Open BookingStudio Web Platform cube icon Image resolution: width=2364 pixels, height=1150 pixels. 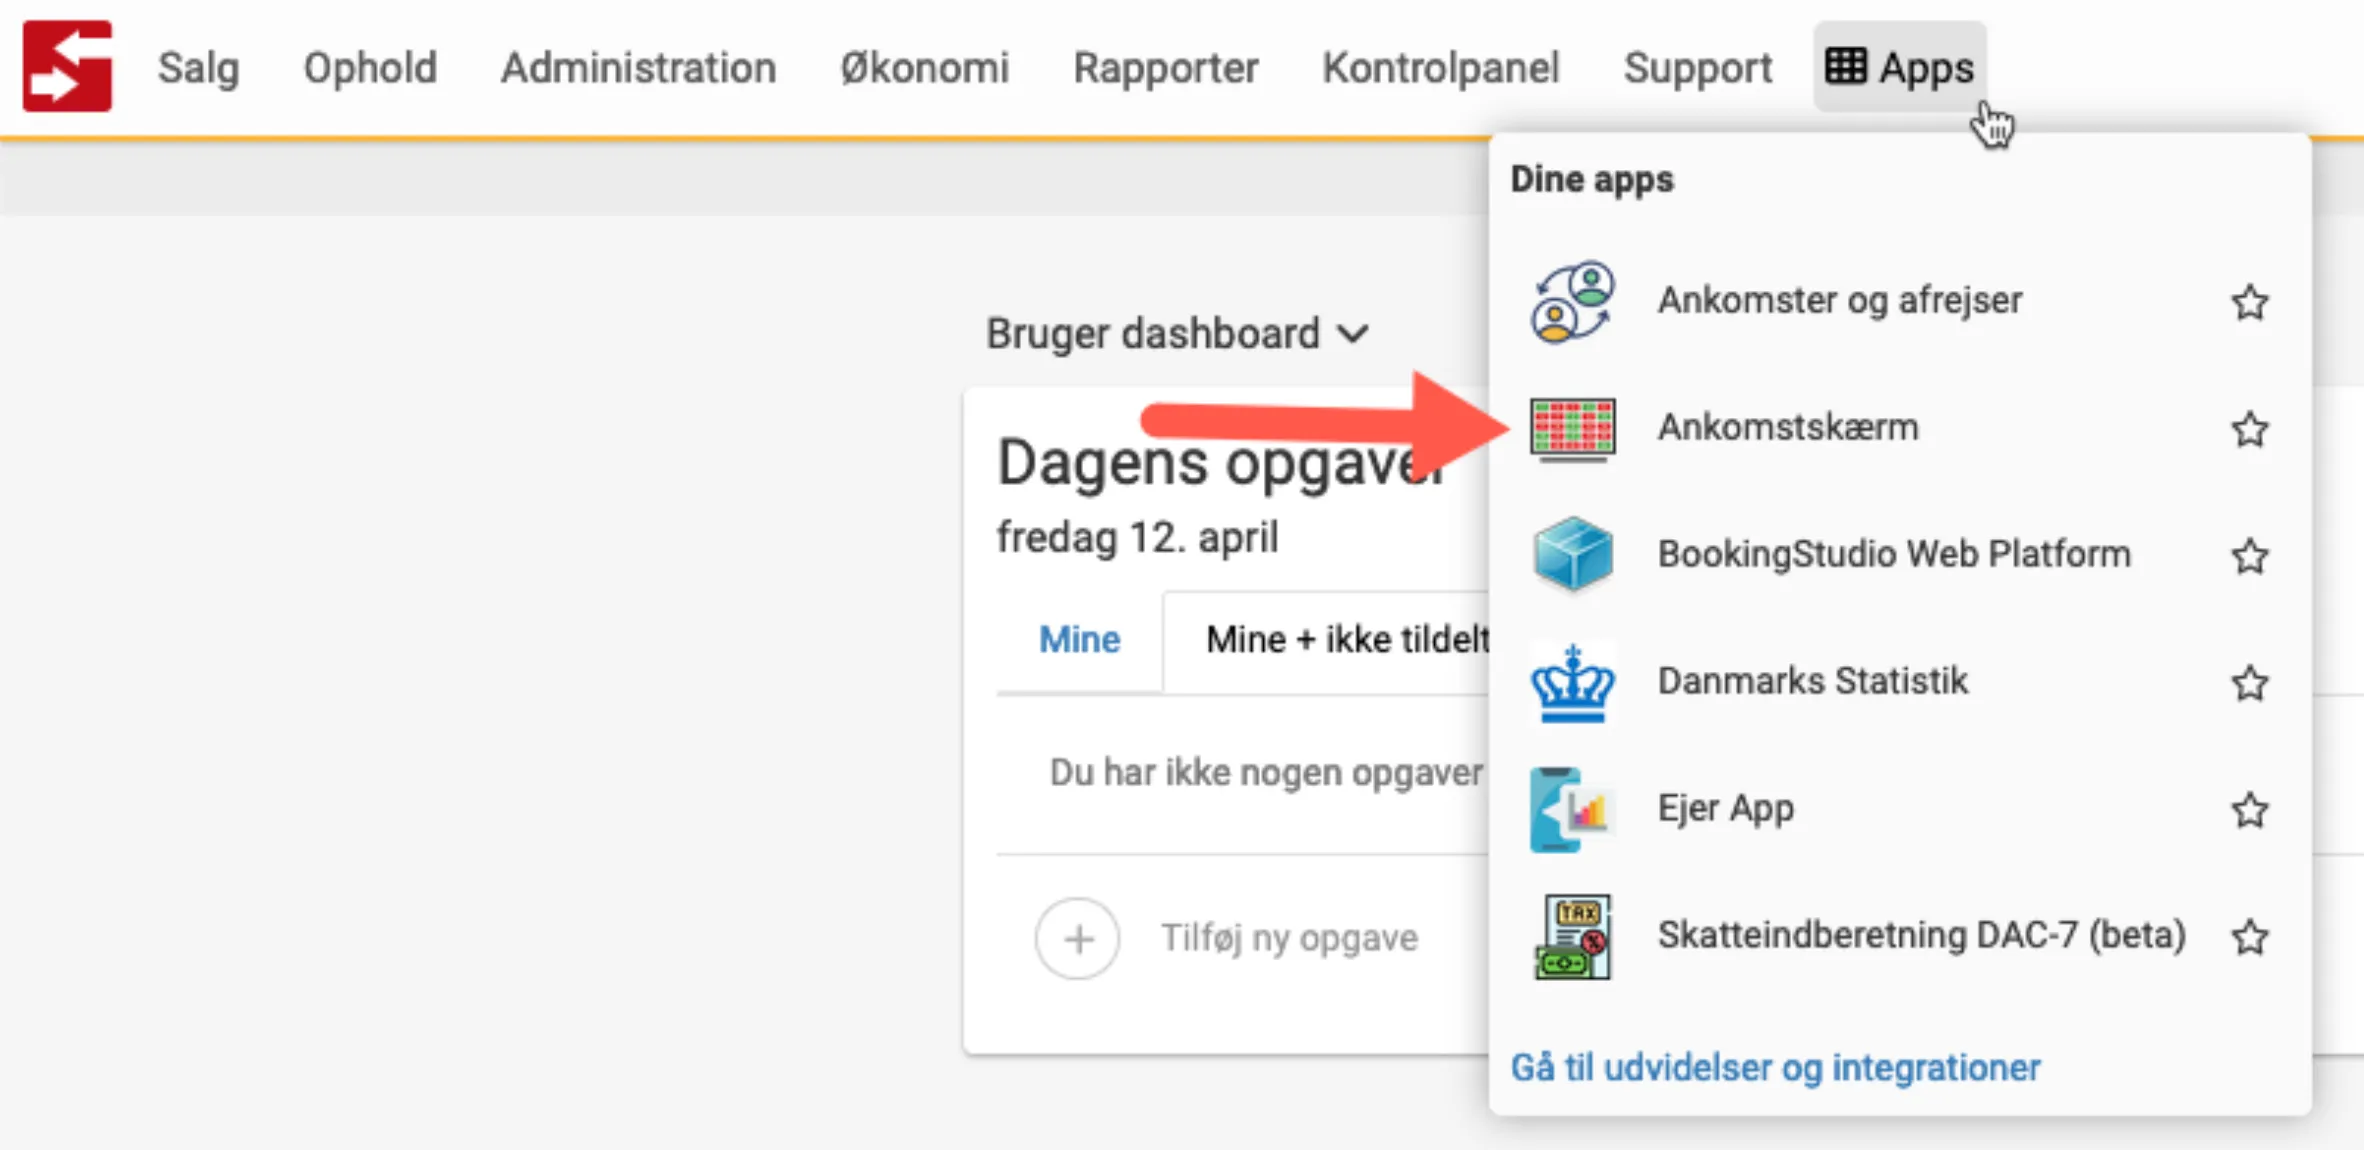(x=1572, y=555)
